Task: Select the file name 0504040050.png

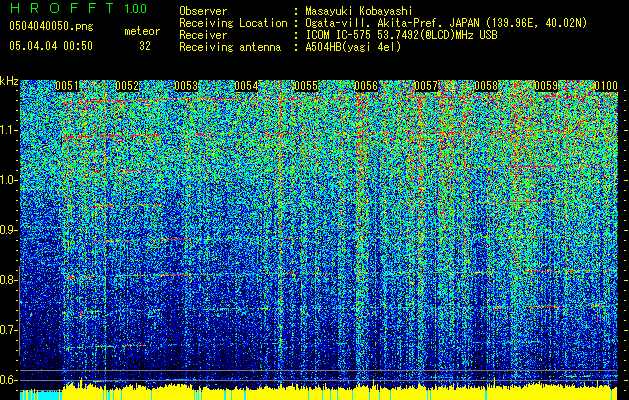Action: click(x=51, y=26)
